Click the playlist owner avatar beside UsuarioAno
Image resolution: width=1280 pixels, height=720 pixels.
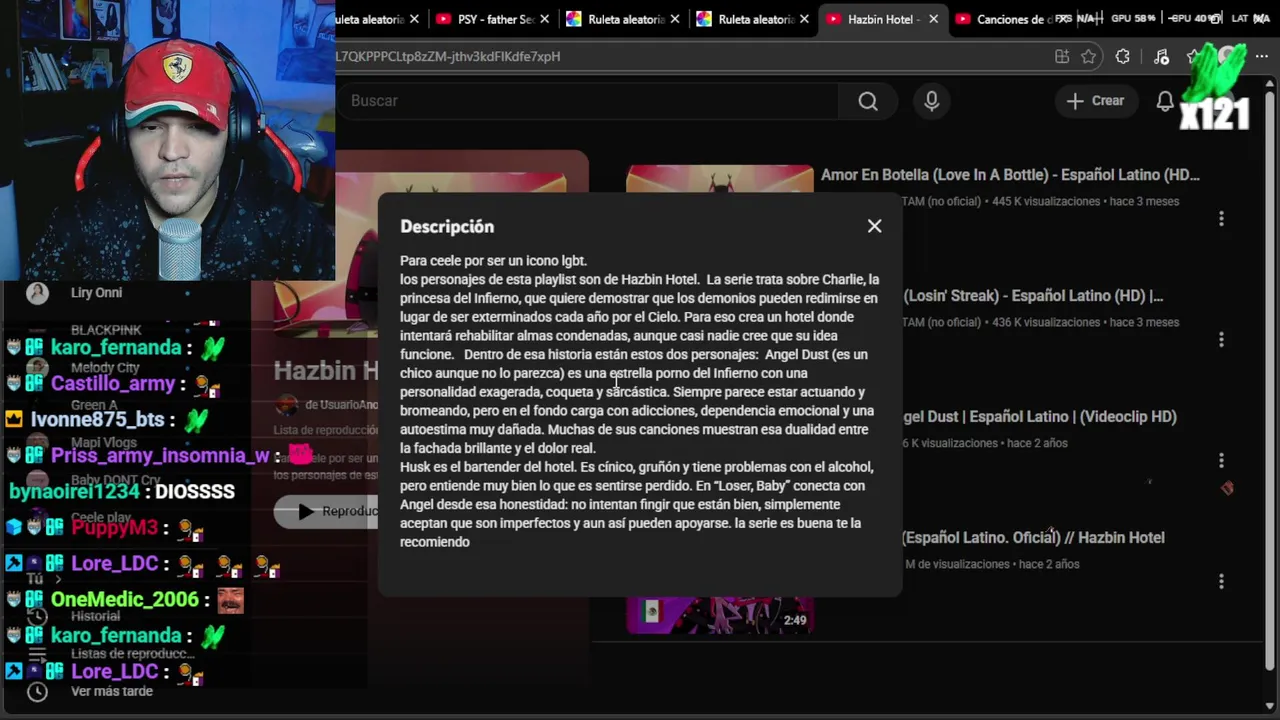click(x=287, y=405)
